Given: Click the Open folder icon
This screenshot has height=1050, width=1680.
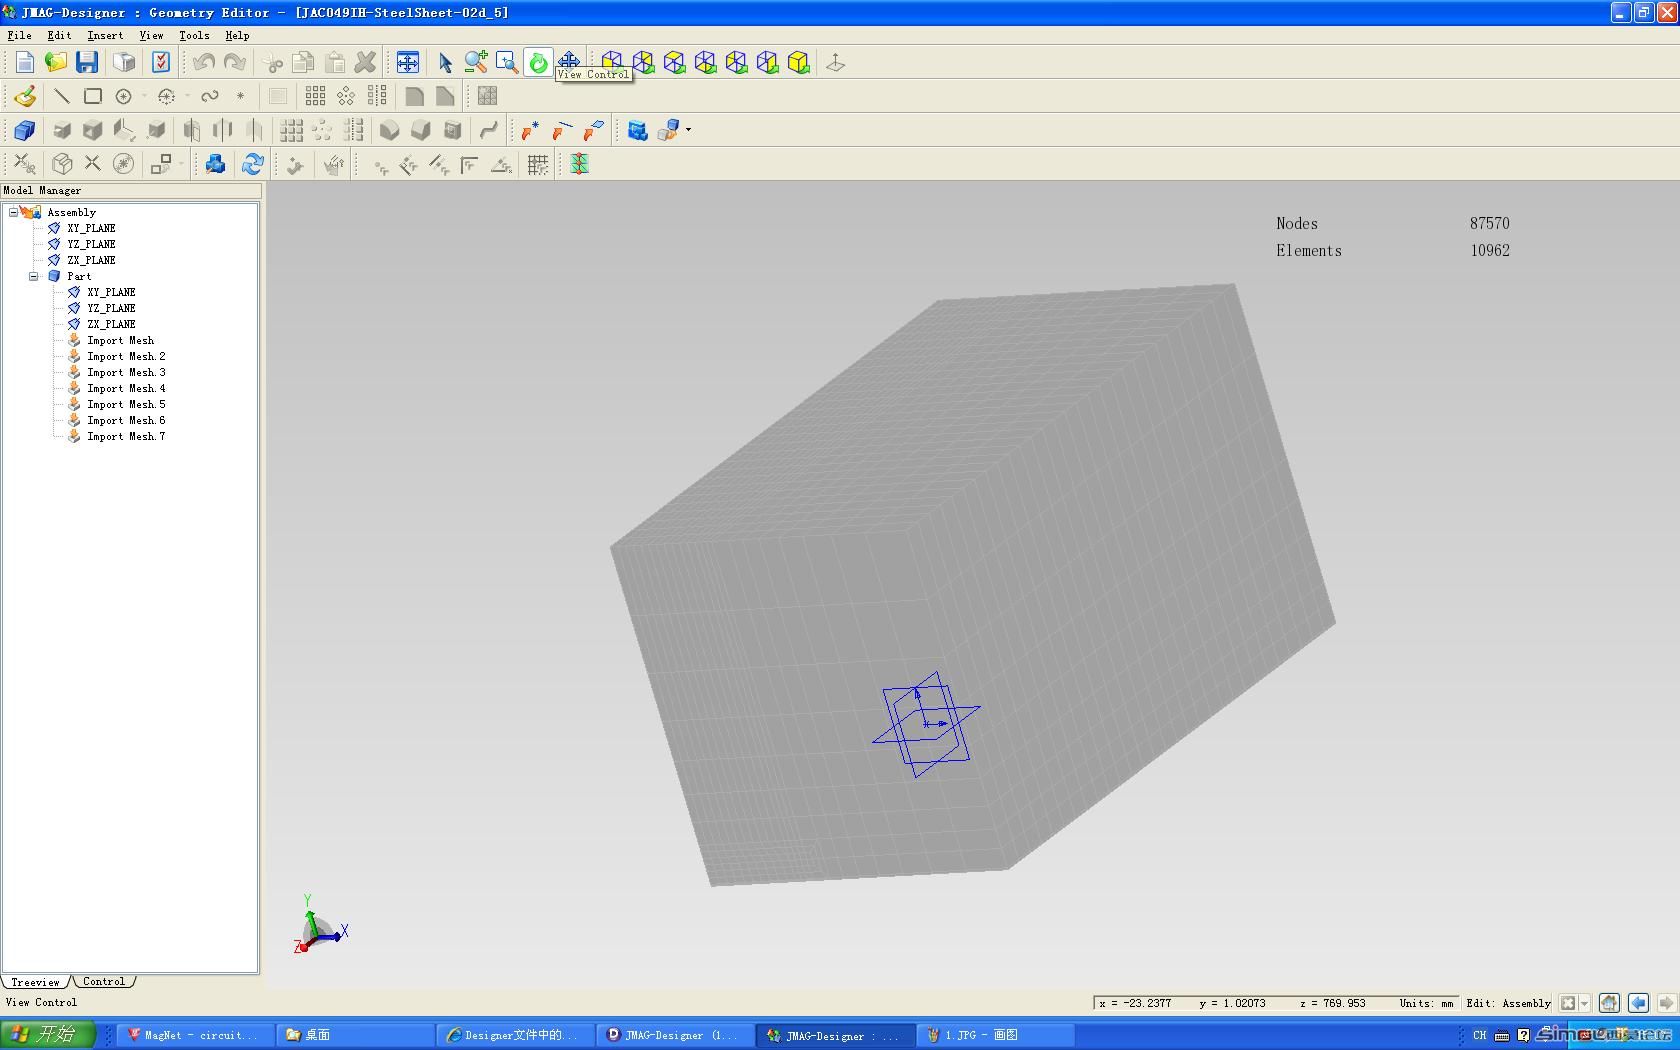Looking at the screenshot, I should (x=56, y=63).
